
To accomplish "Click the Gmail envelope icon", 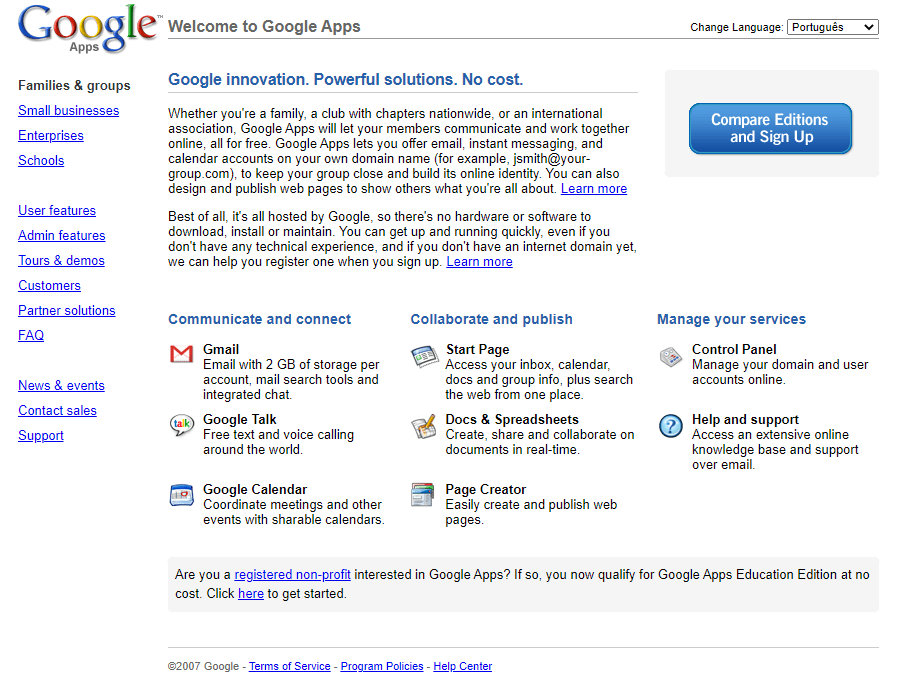I will [x=181, y=354].
